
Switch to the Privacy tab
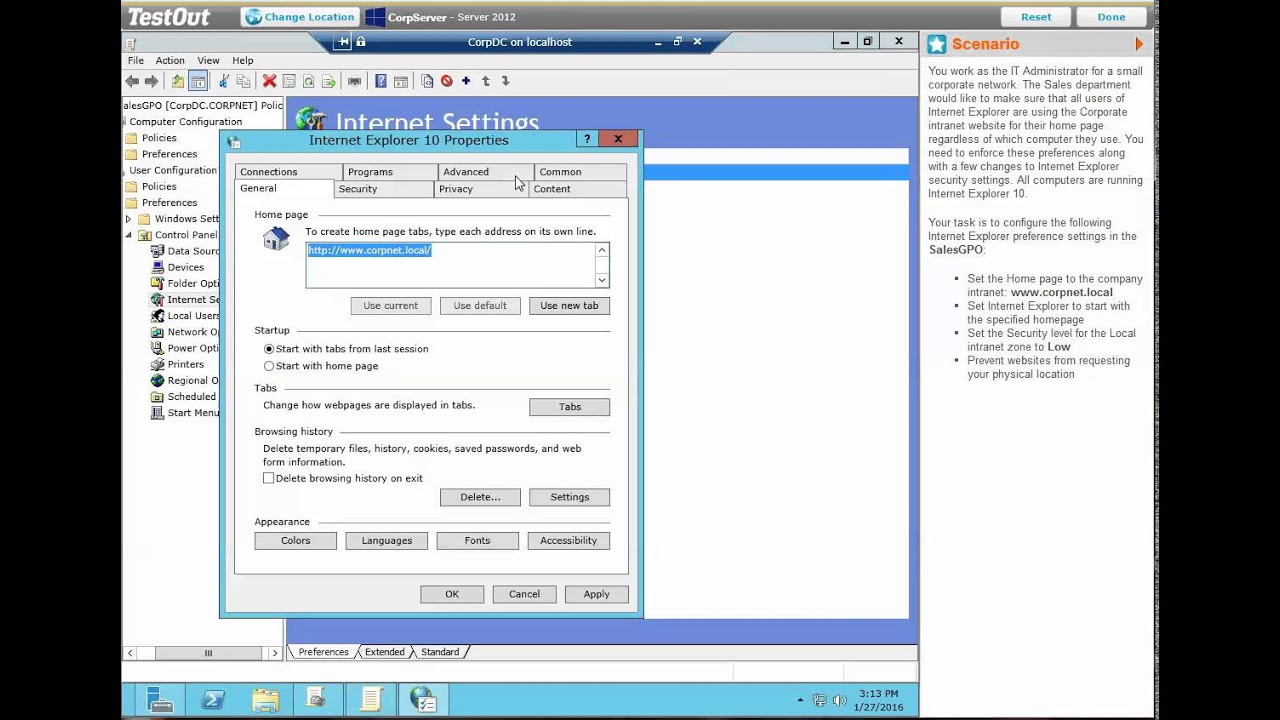click(x=481, y=189)
